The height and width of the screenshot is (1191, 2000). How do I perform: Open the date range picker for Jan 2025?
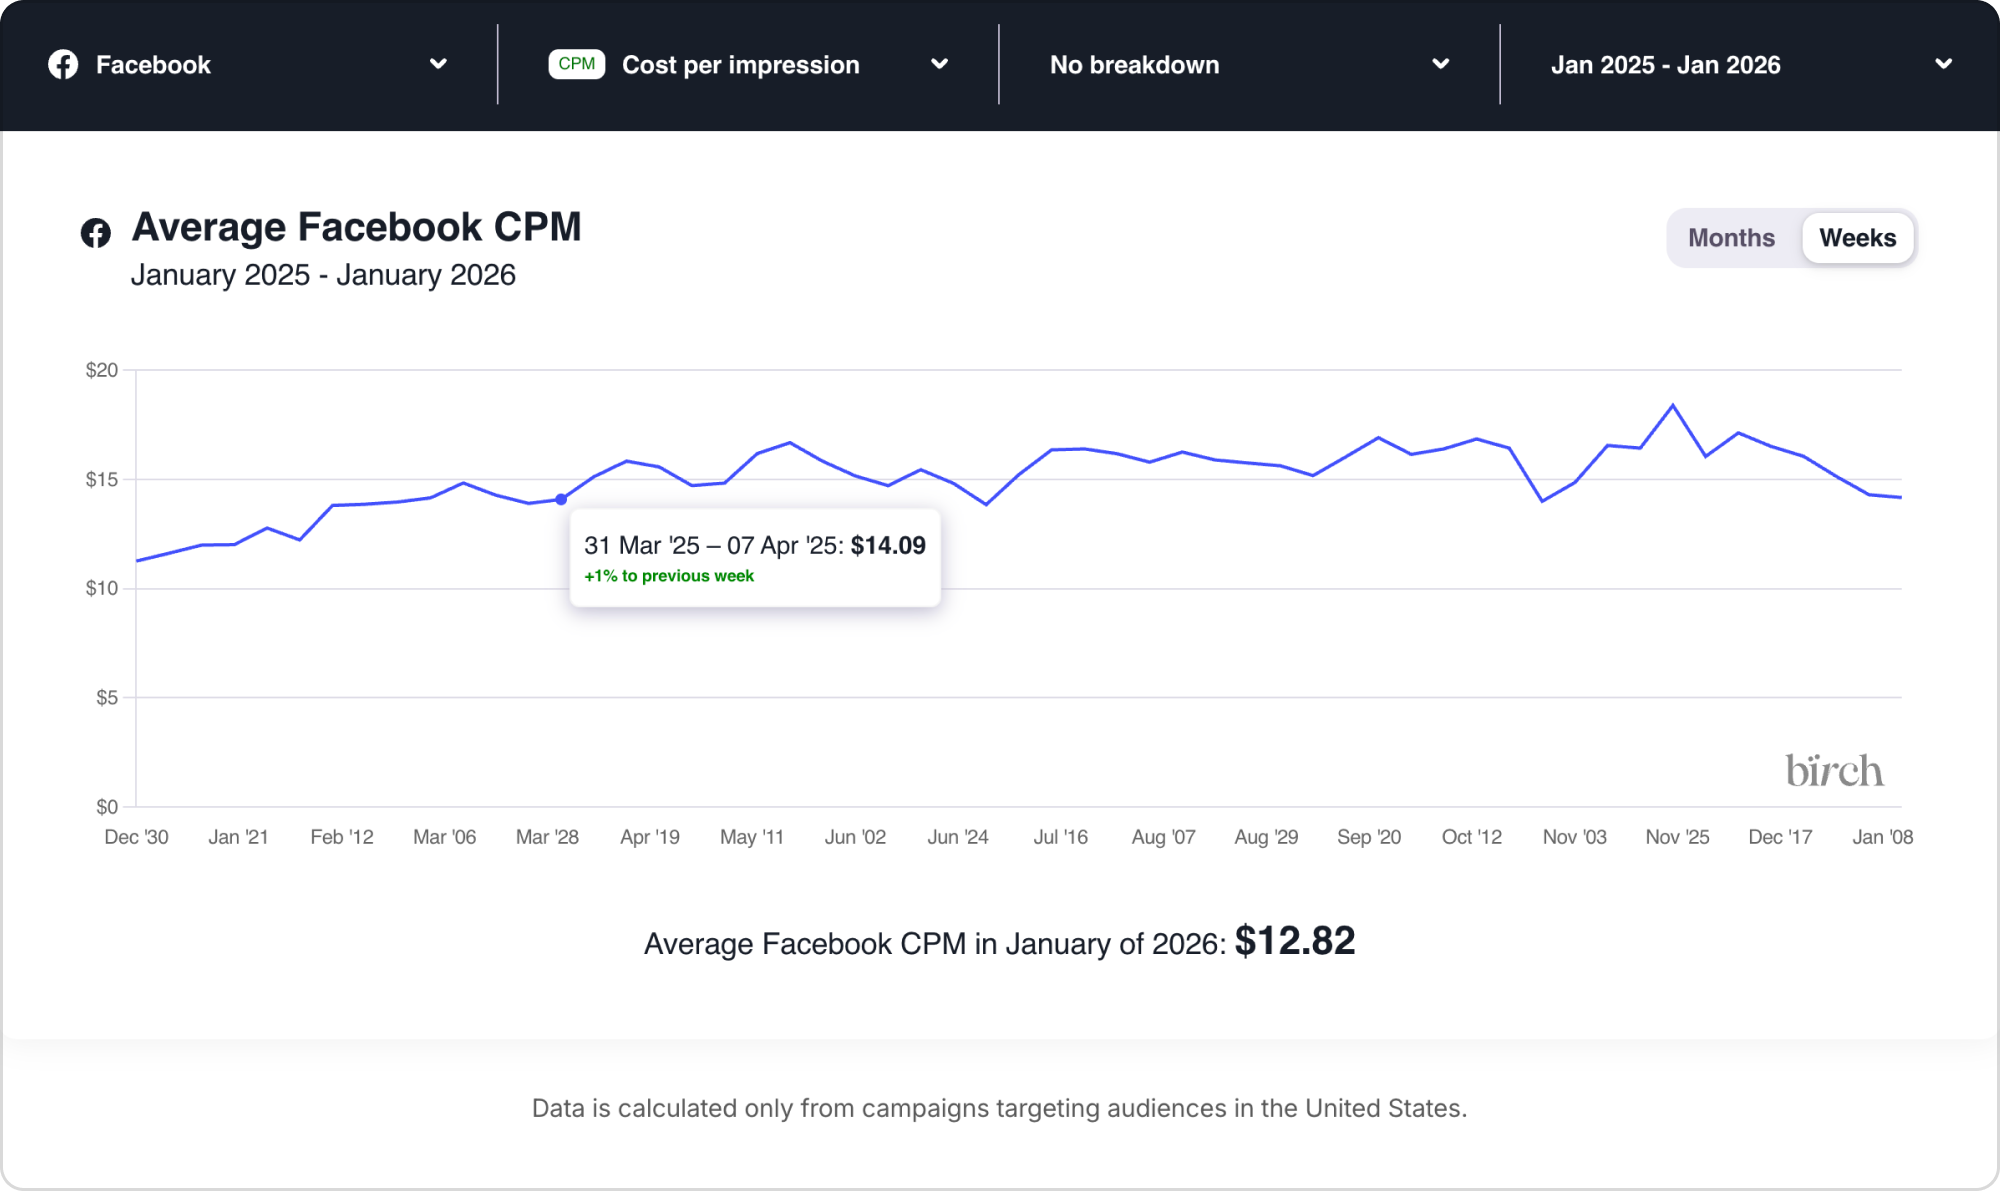pyautogui.click(x=1667, y=64)
